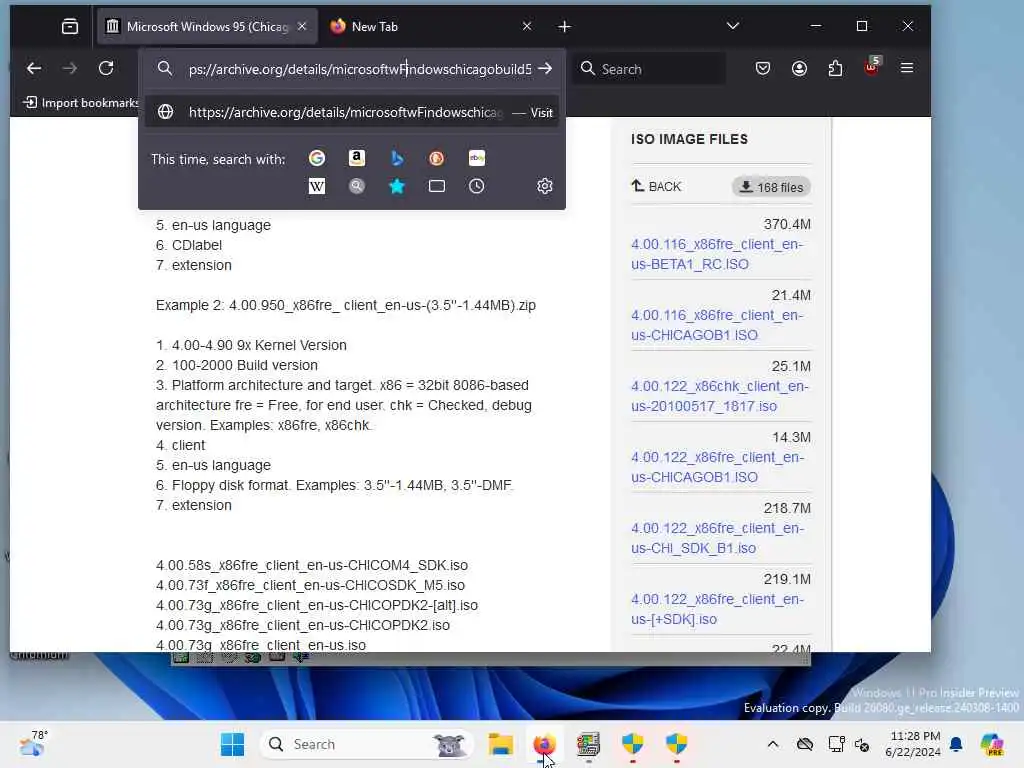Search history using the clock icon

click(477, 187)
